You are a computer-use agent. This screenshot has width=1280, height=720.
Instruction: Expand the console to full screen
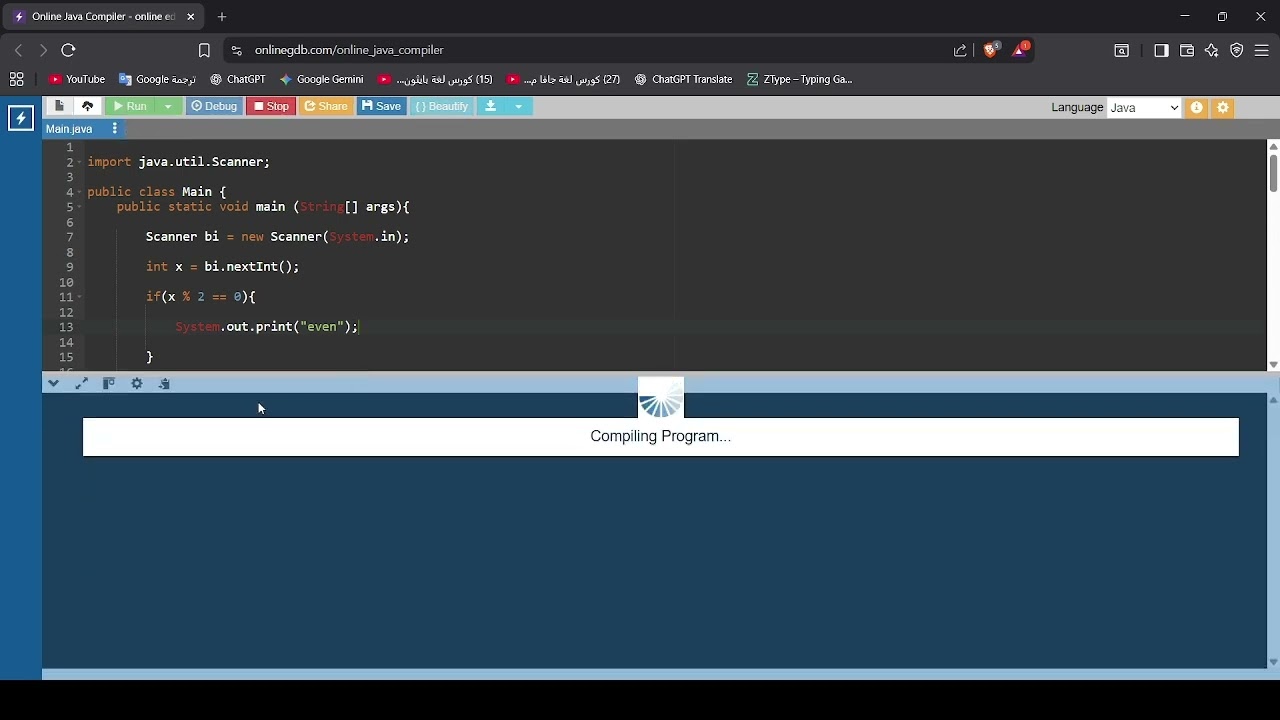pyautogui.click(x=82, y=384)
